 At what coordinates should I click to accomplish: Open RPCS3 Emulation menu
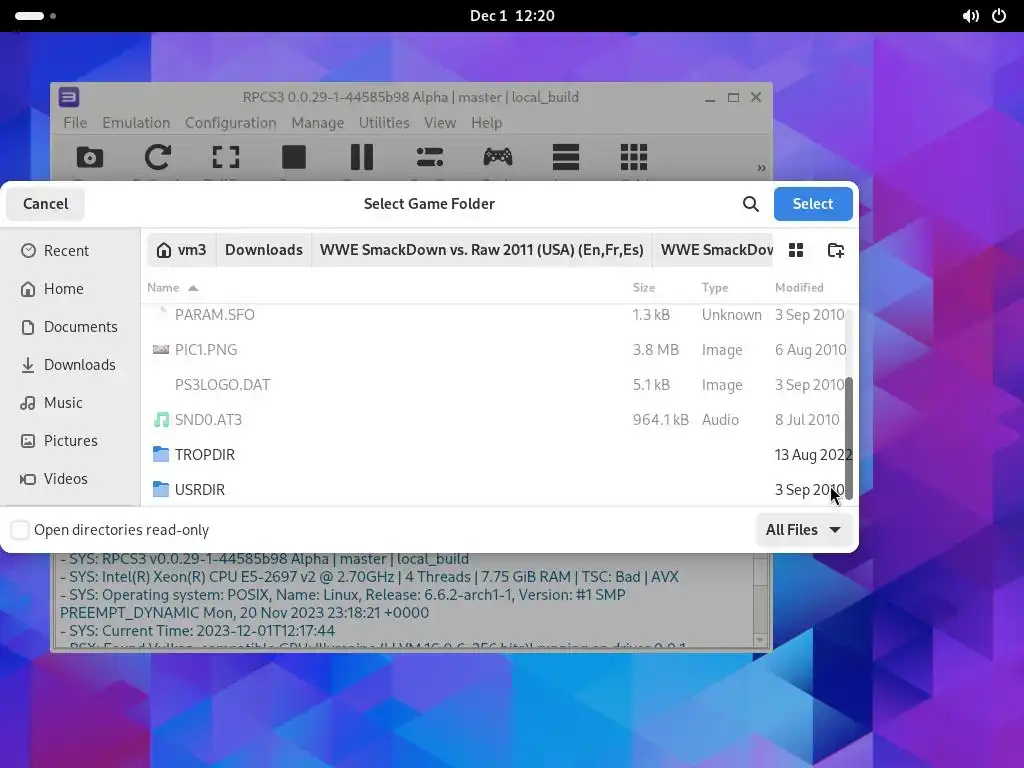pyautogui.click(x=136, y=123)
